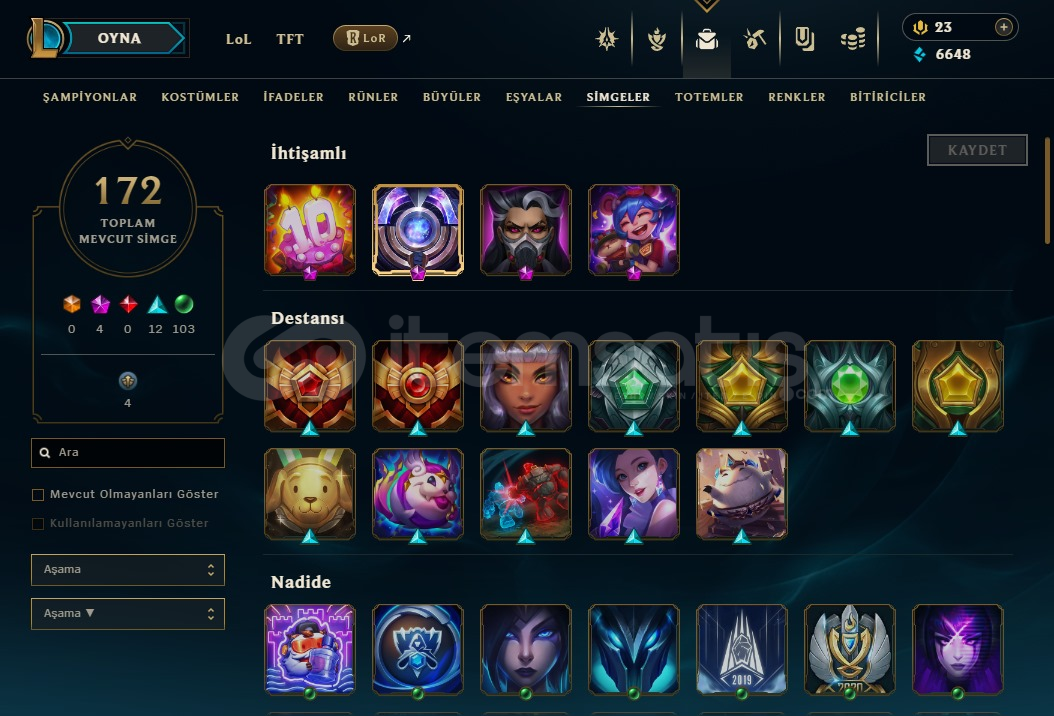Open the first Aşama dropdown

click(128, 569)
